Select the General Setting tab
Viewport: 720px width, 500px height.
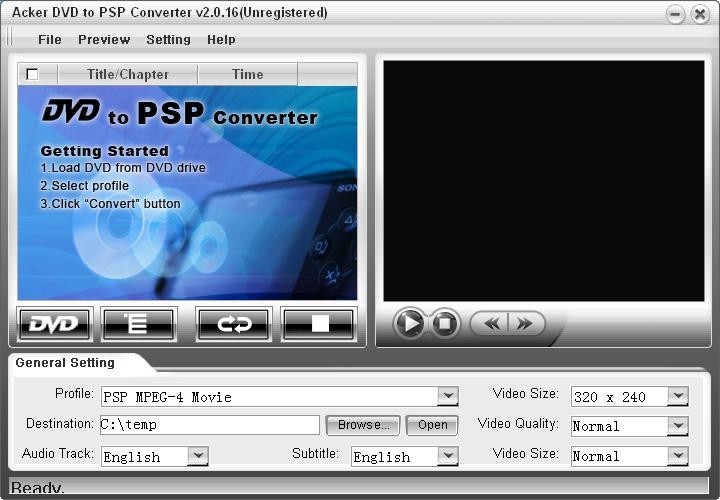pos(65,363)
